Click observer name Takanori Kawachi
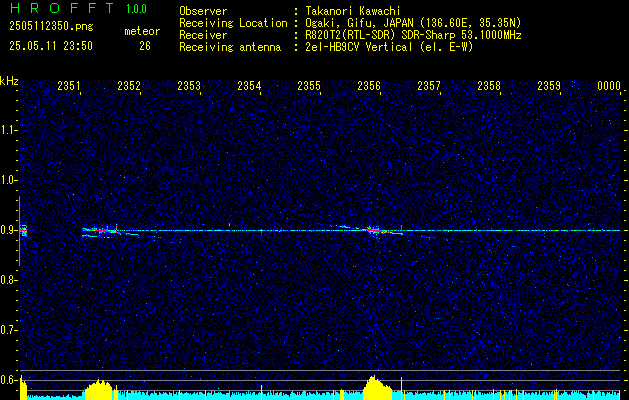This screenshot has height=400, width=629. coord(353,11)
